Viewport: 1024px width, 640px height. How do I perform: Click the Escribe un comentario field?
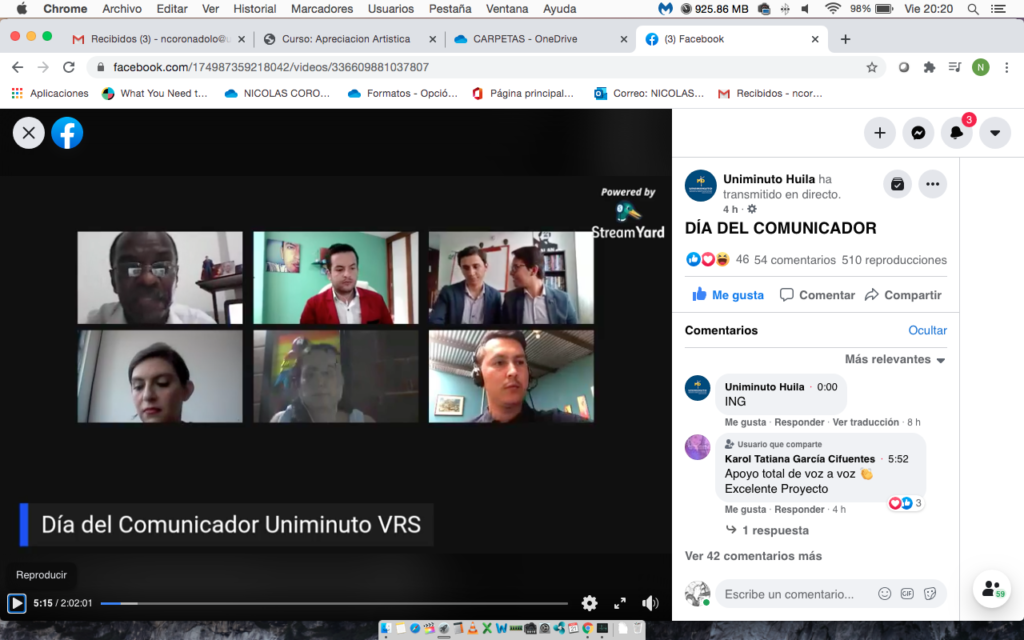tap(789, 594)
